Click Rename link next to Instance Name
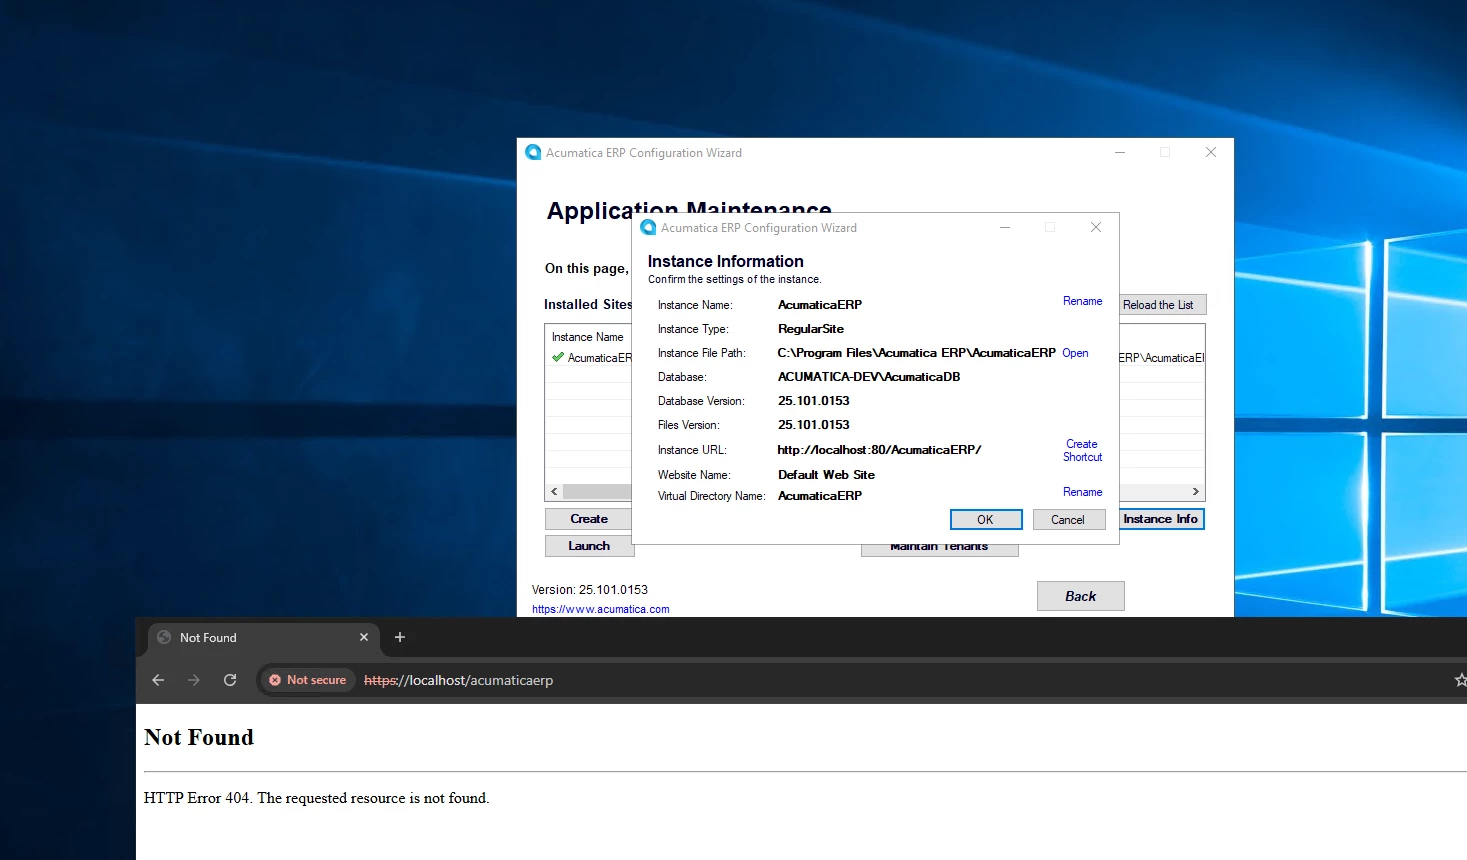 [x=1082, y=301]
